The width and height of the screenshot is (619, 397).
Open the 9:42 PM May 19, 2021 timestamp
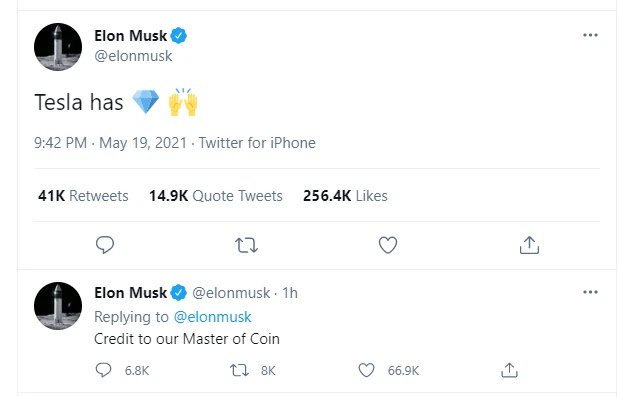111,143
